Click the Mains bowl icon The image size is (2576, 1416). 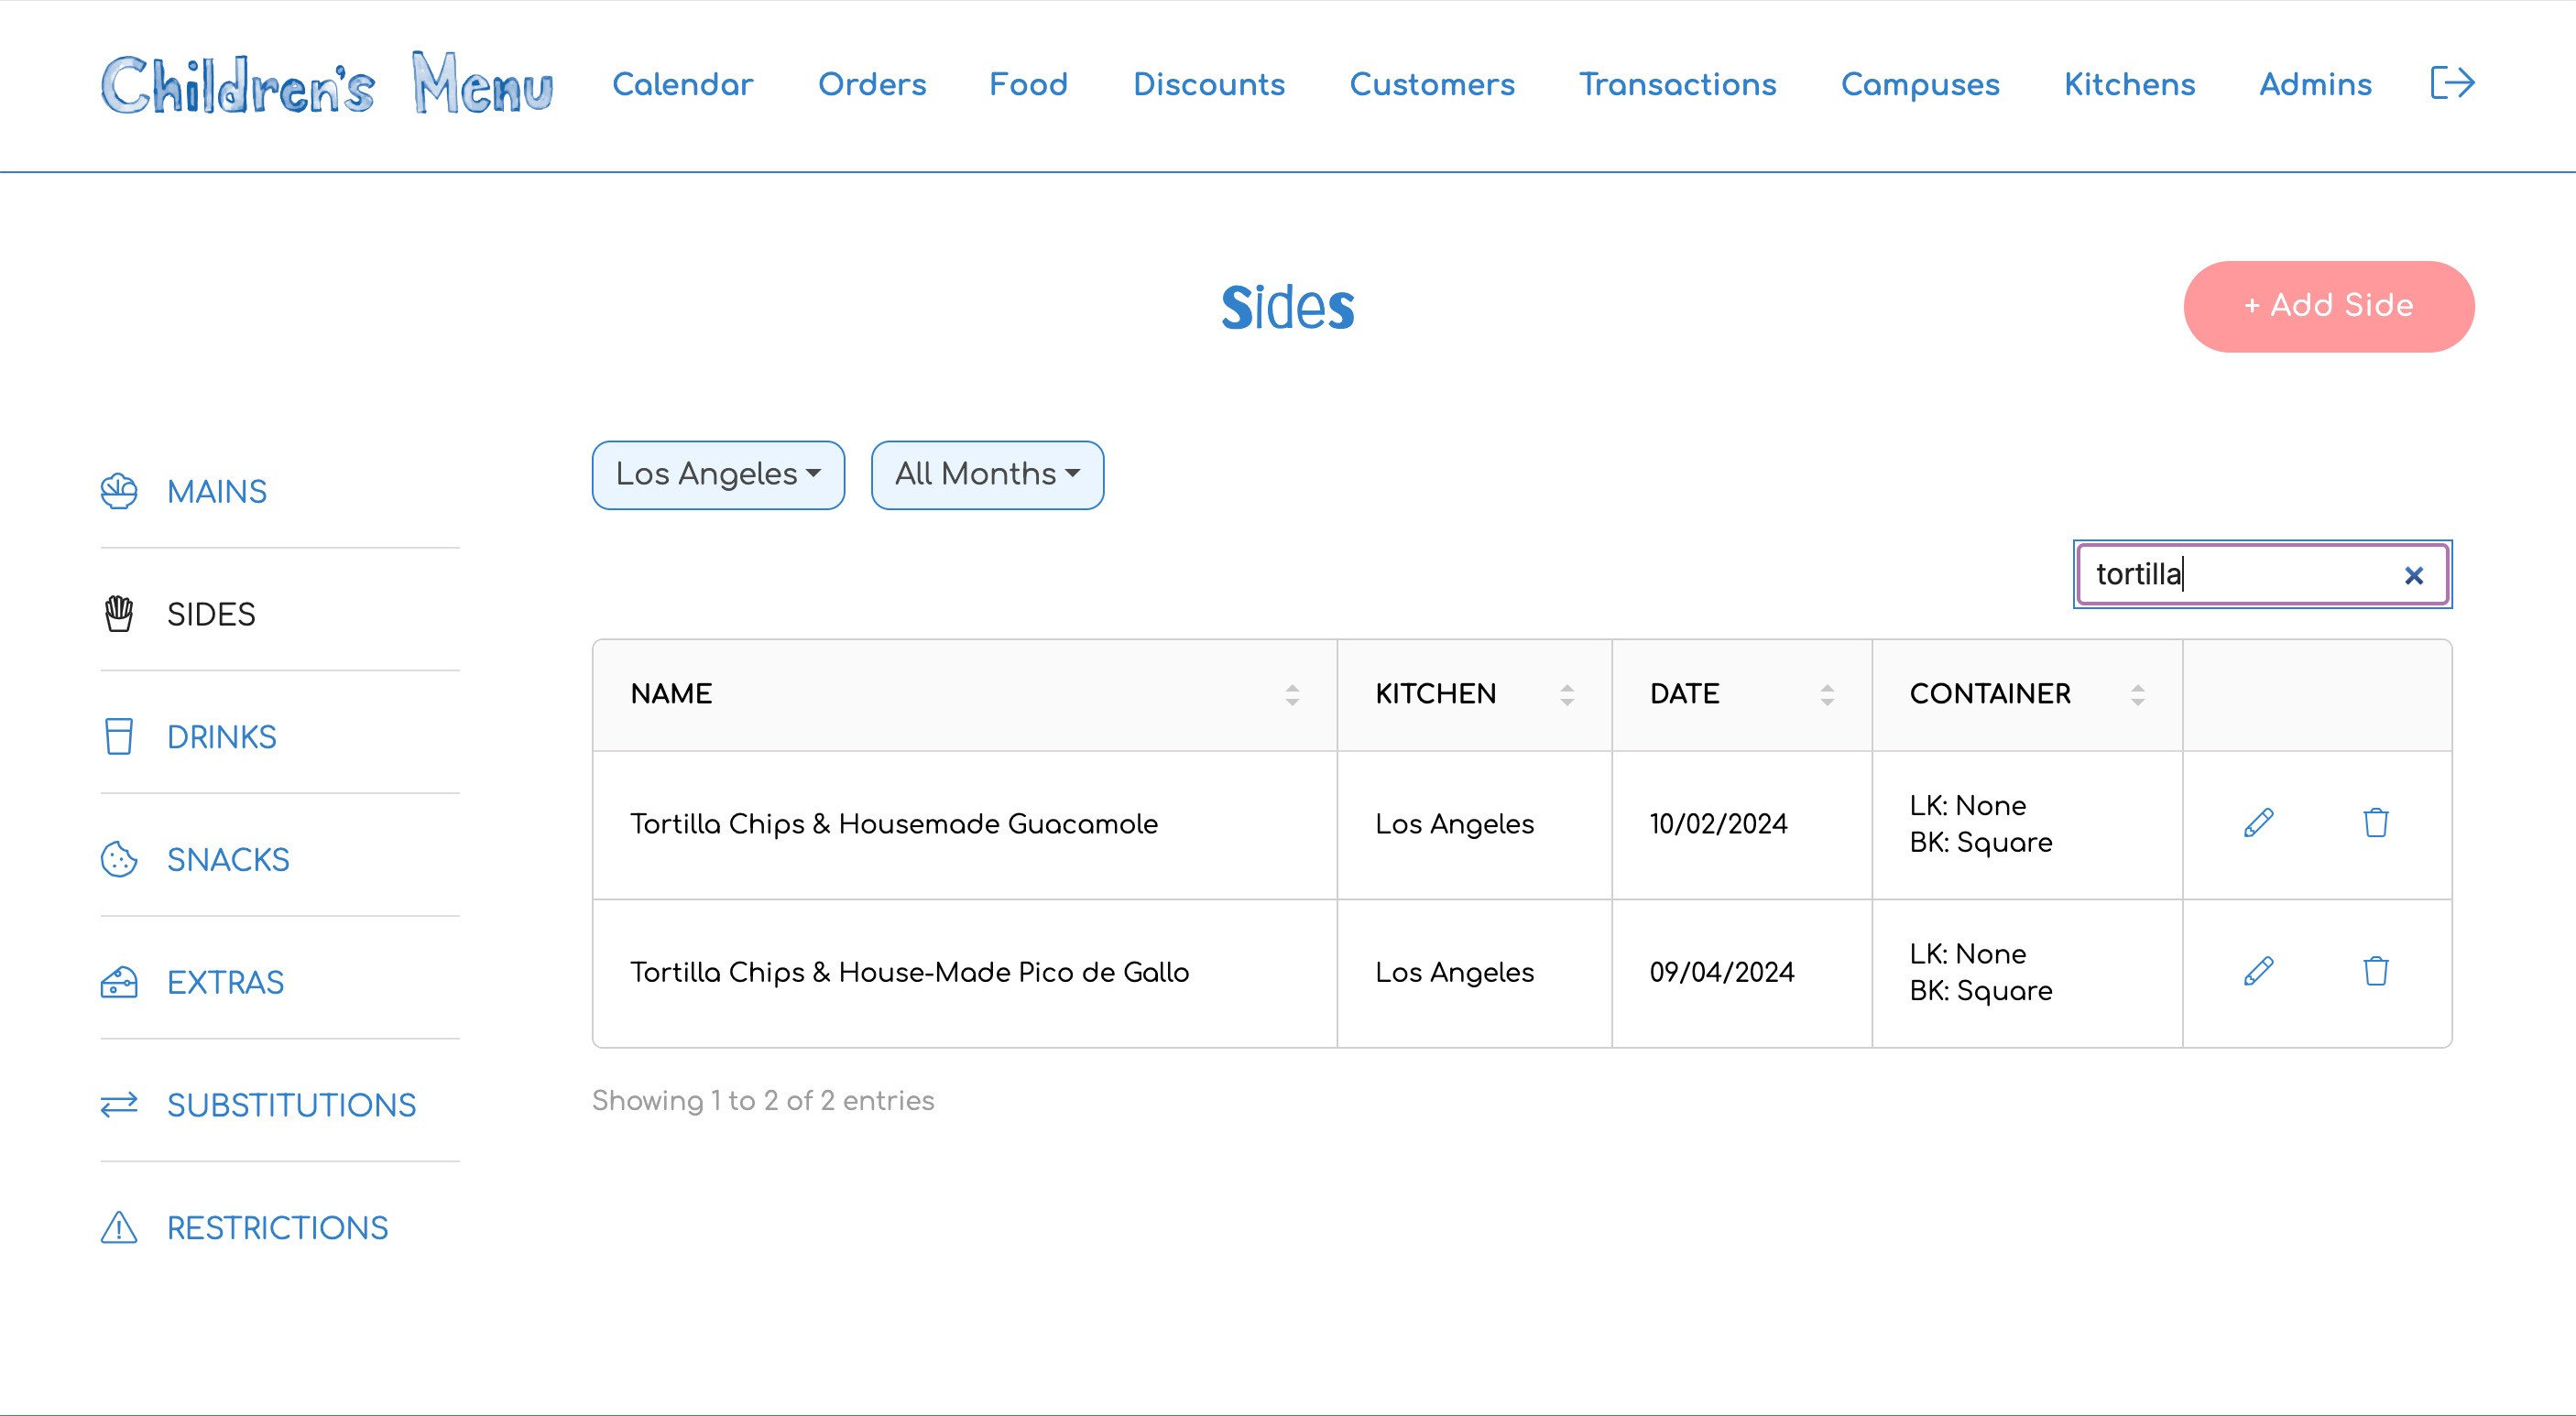coord(119,491)
